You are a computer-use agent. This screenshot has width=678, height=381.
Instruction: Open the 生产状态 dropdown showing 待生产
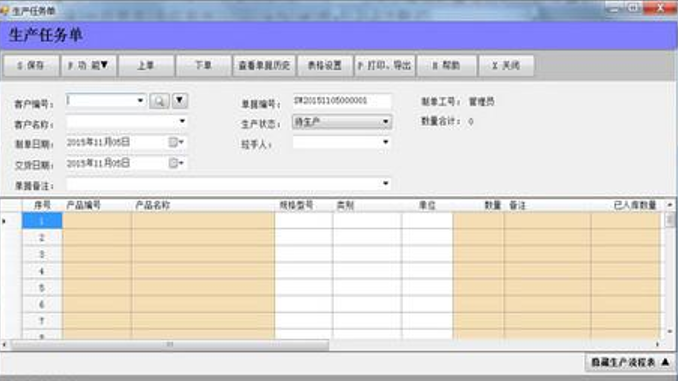(342, 122)
